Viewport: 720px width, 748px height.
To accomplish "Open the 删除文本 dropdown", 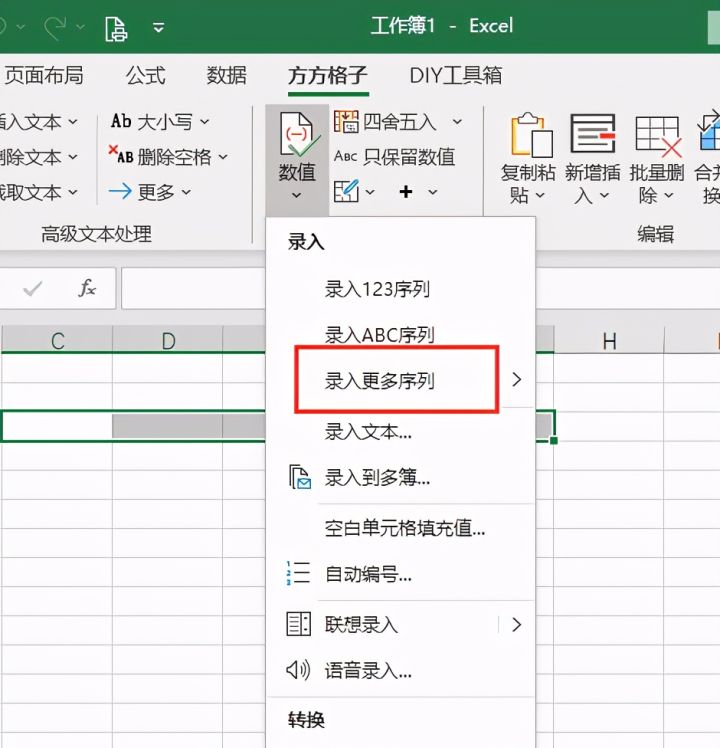I will 39,157.
